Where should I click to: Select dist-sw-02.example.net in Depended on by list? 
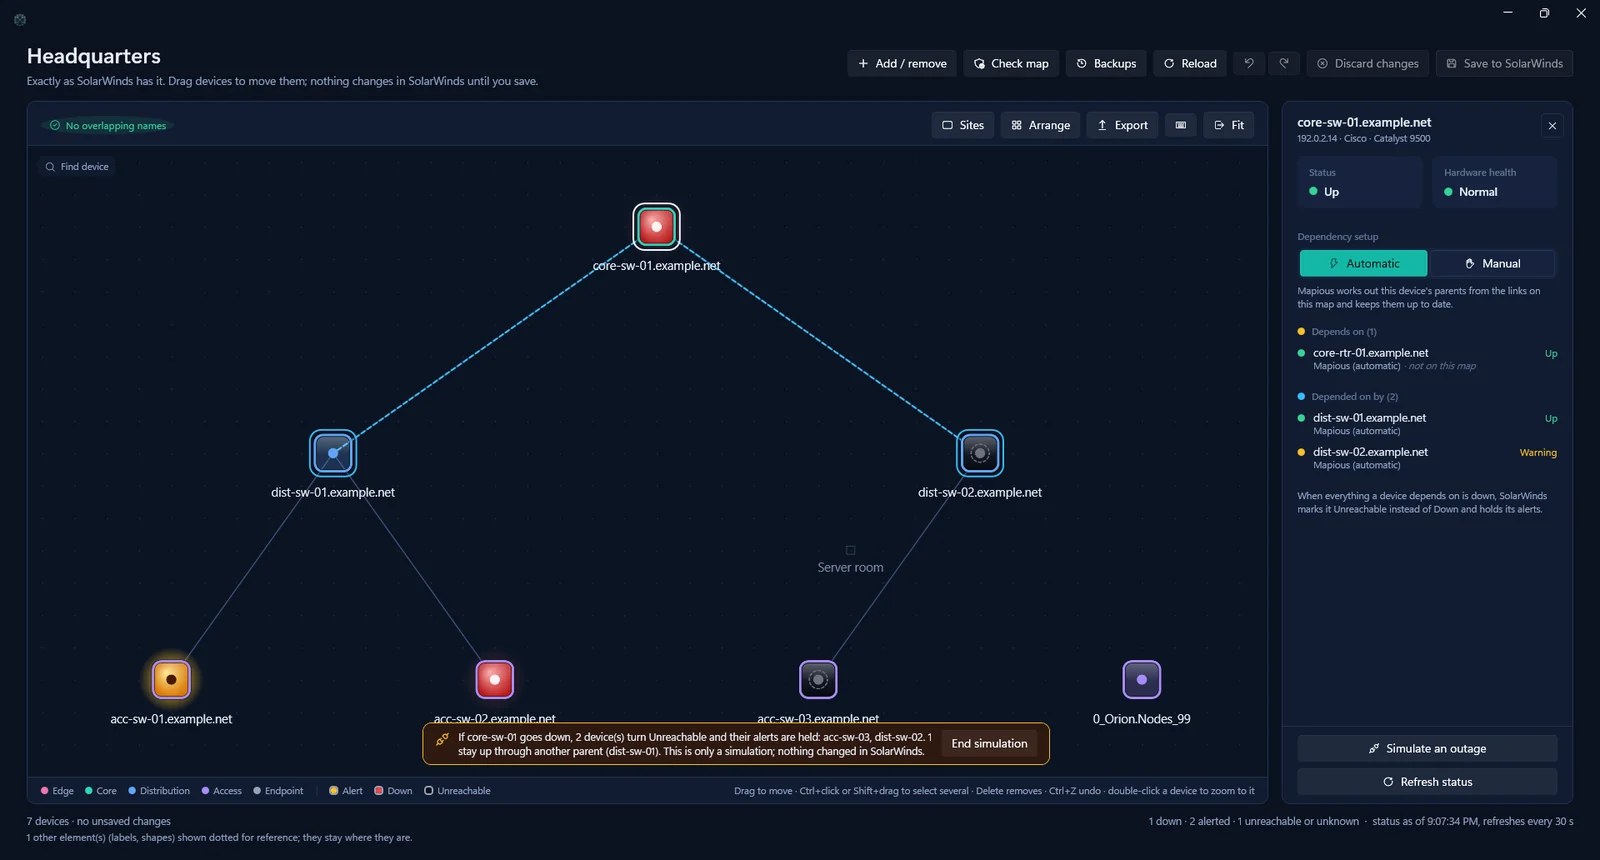pyautogui.click(x=1427, y=458)
